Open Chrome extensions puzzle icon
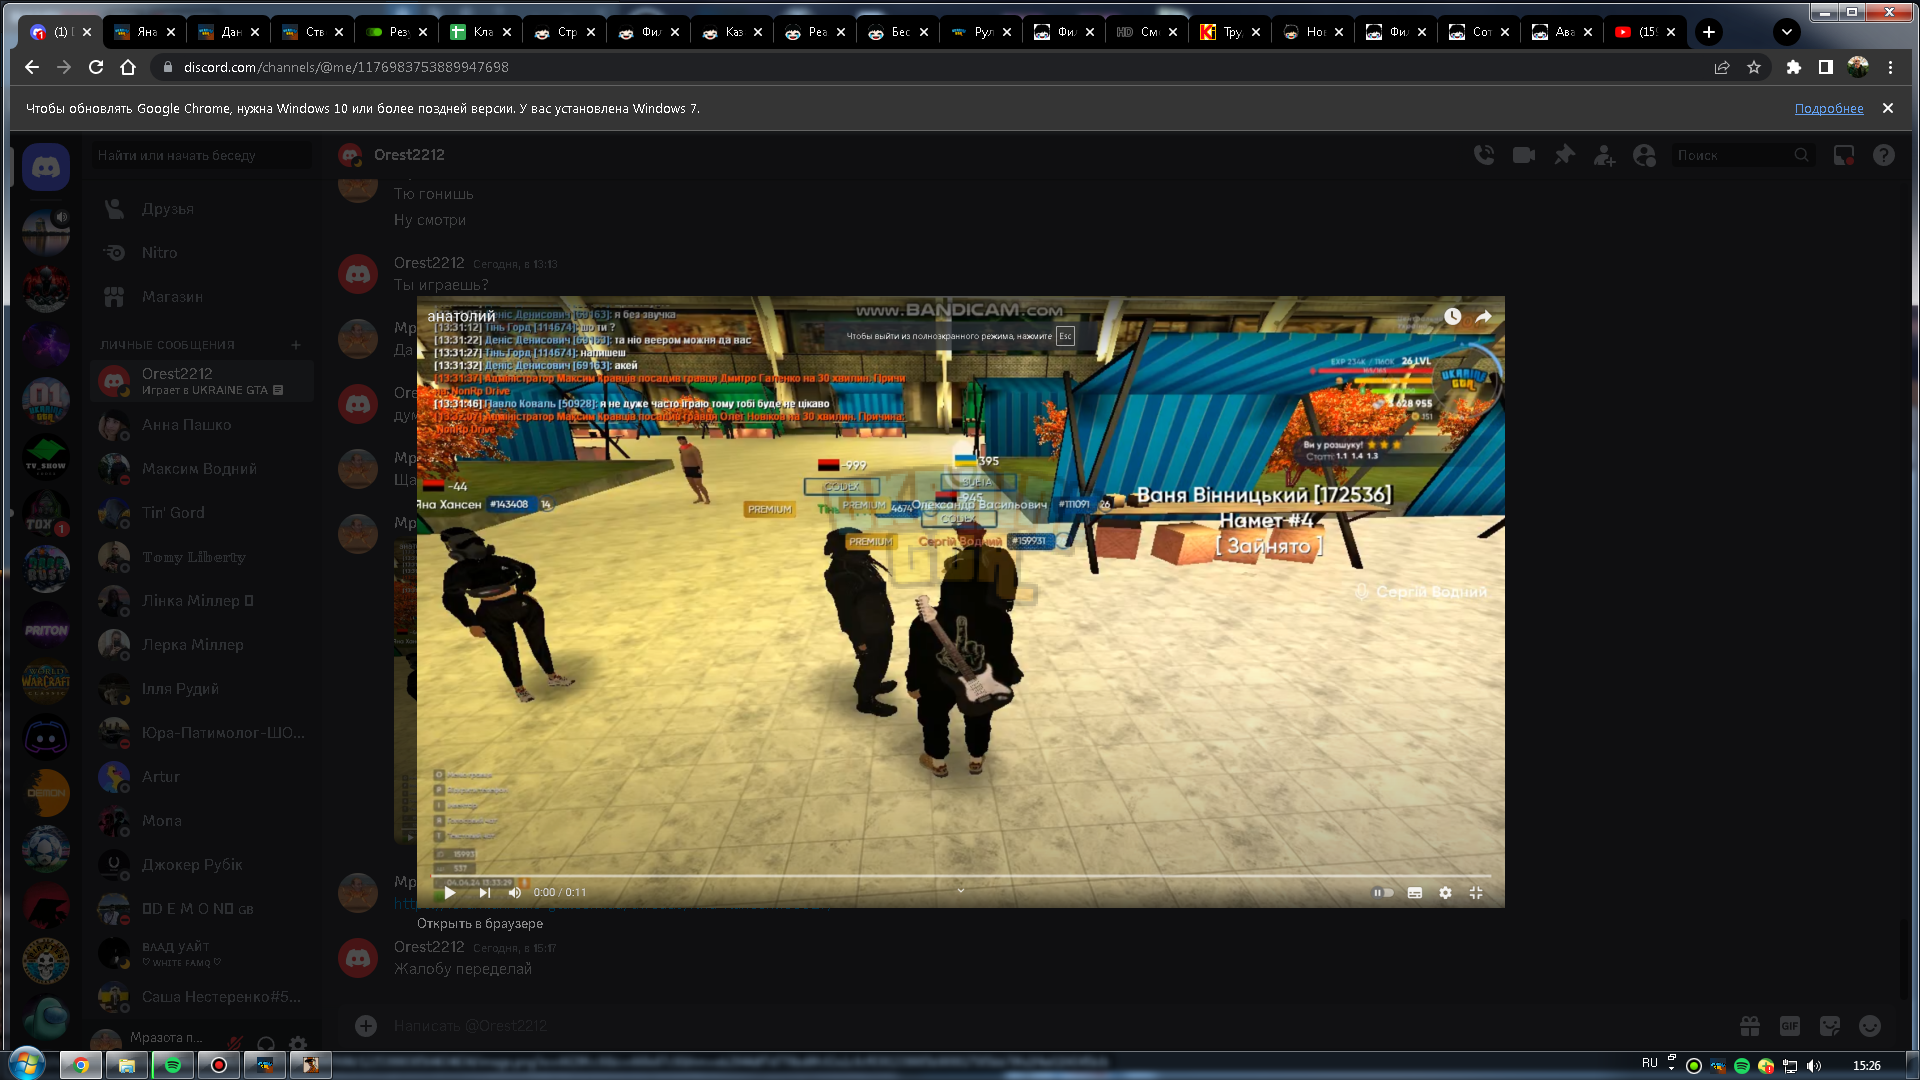The width and height of the screenshot is (1920, 1080). 1794,67
